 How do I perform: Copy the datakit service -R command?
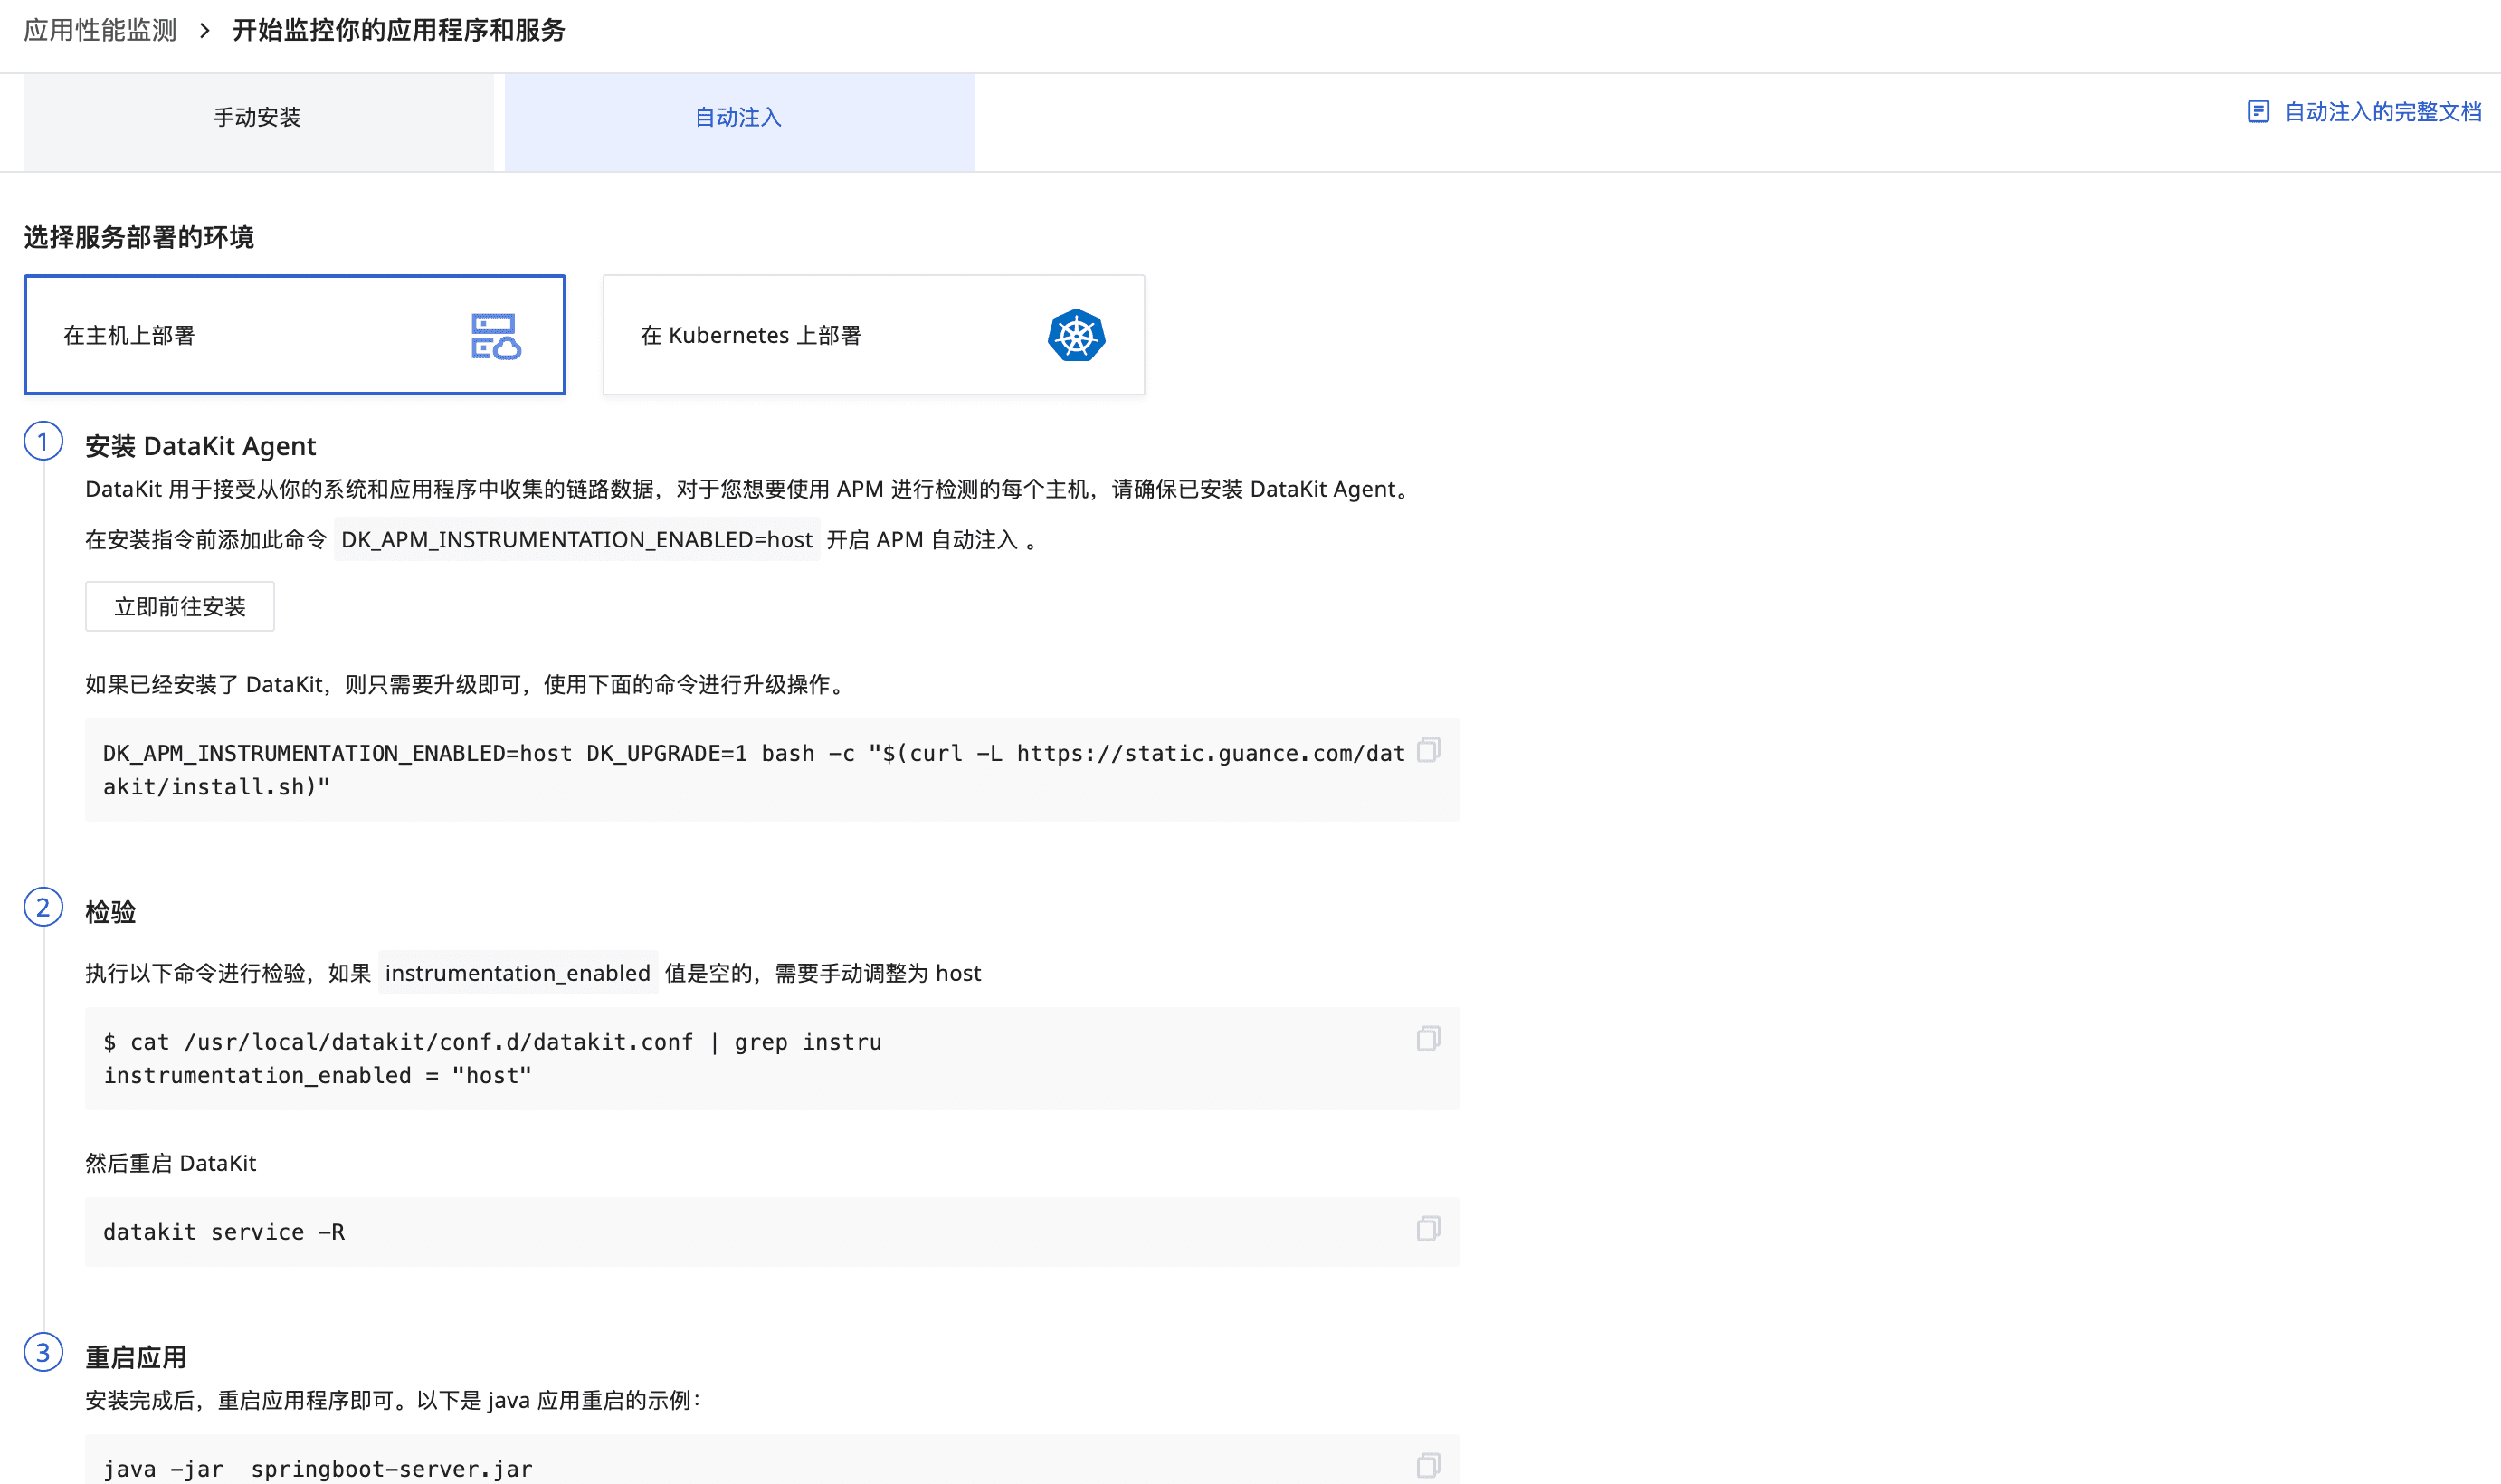(x=1428, y=1229)
